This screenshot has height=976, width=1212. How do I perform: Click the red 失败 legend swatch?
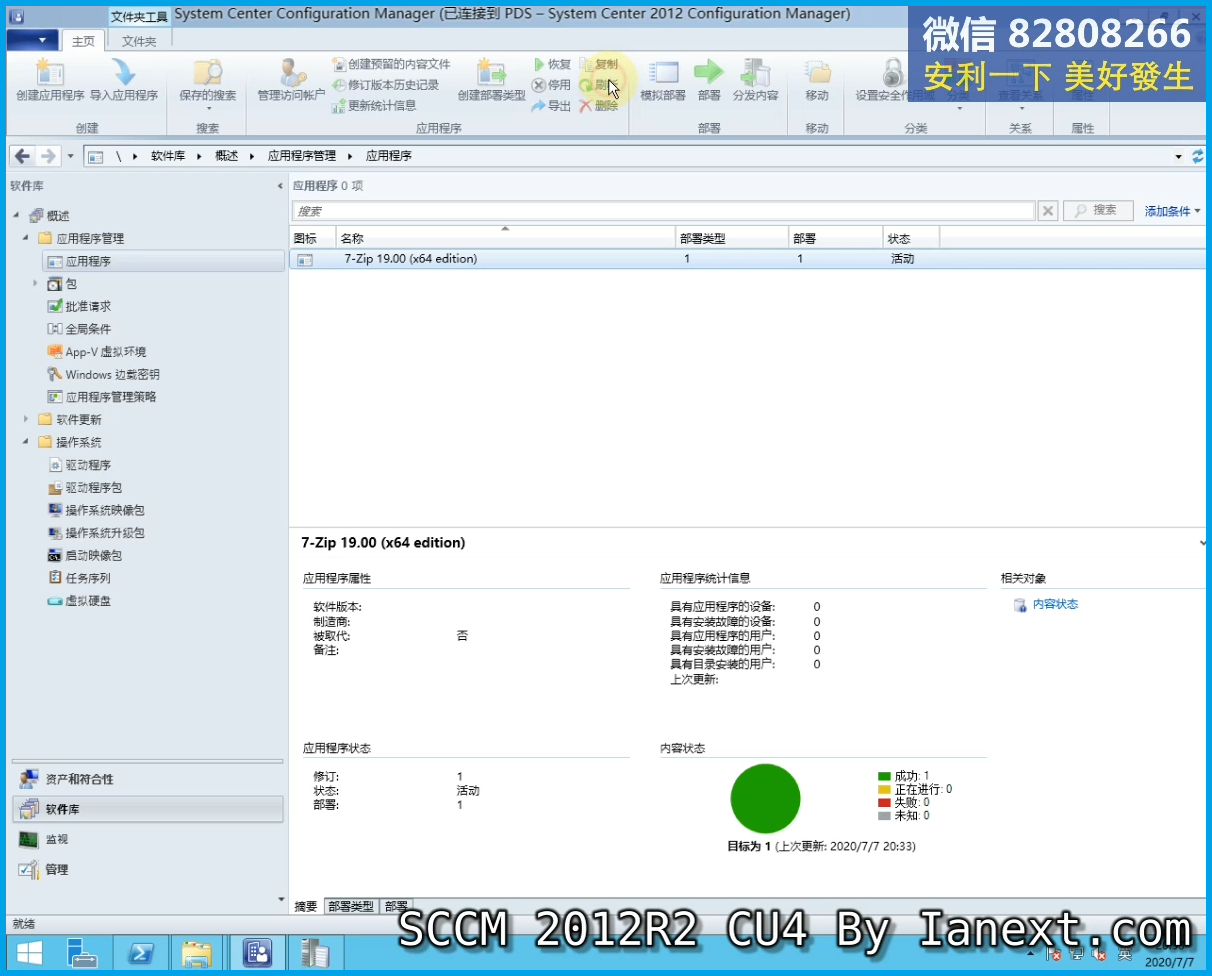pyautogui.click(x=884, y=802)
